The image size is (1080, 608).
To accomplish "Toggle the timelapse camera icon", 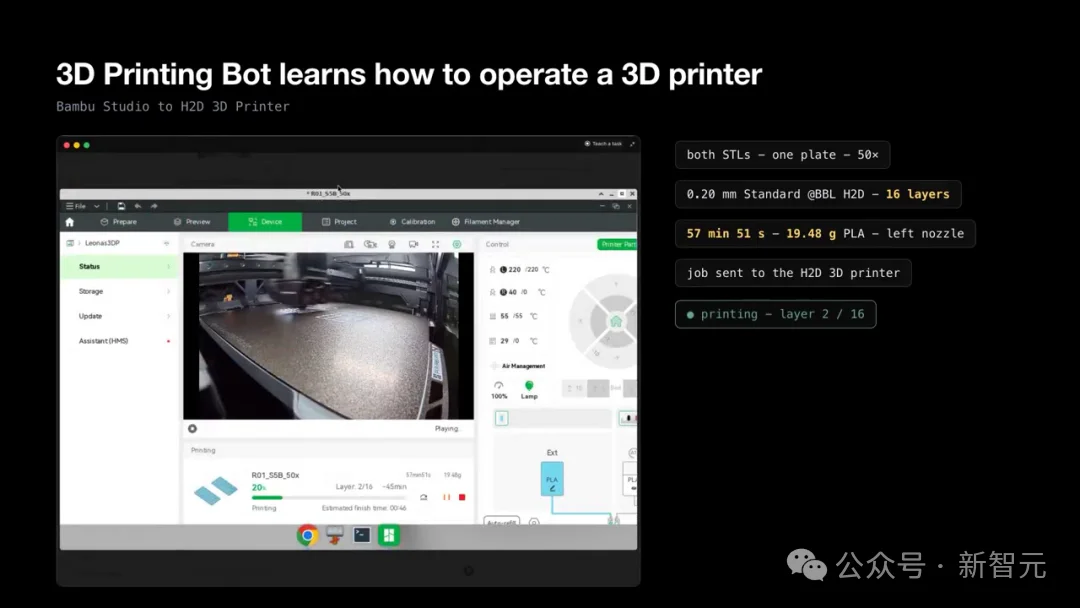I will point(371,244).
